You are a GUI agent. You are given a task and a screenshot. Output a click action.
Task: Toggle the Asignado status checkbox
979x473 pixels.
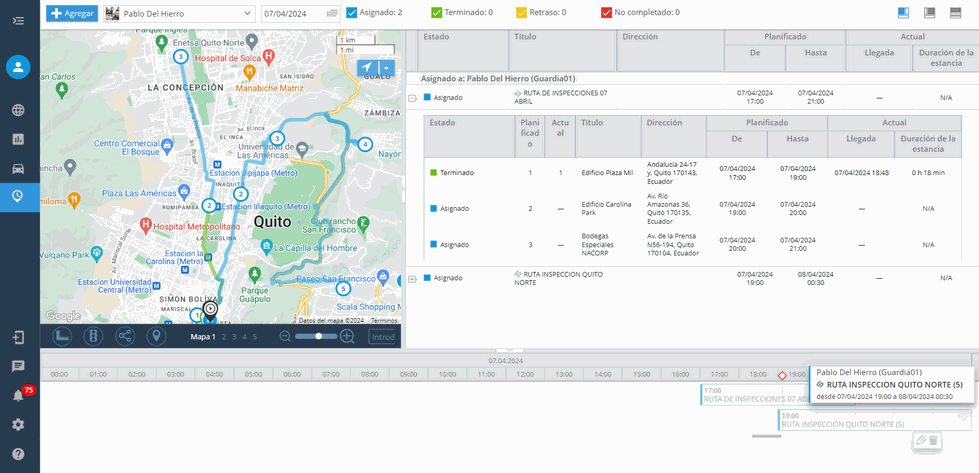click(x=351, y=13)
